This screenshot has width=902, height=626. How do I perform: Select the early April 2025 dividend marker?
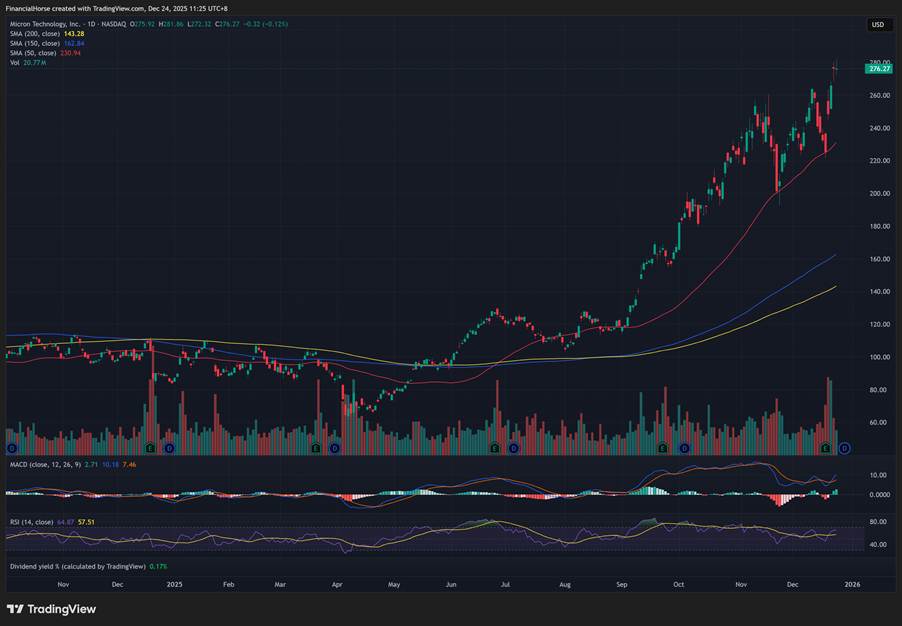(x=335, y=448)
